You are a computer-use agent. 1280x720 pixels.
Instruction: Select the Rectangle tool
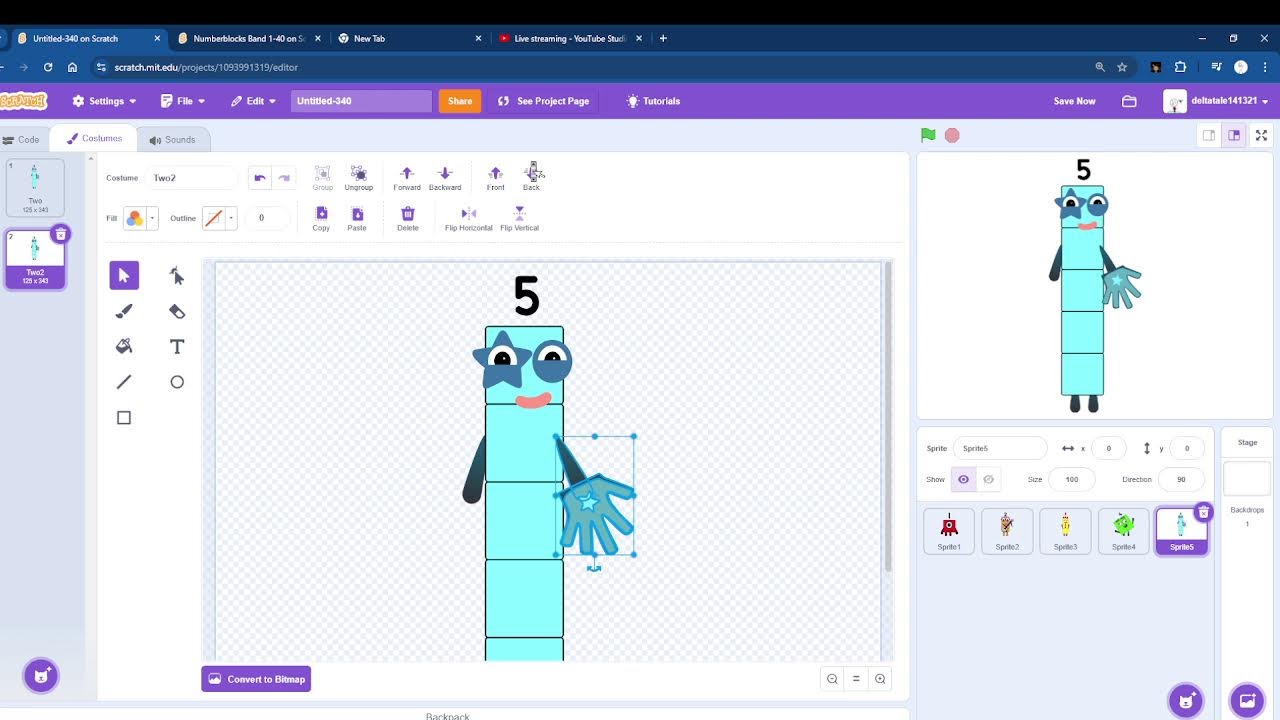click(x=124, y=418)
